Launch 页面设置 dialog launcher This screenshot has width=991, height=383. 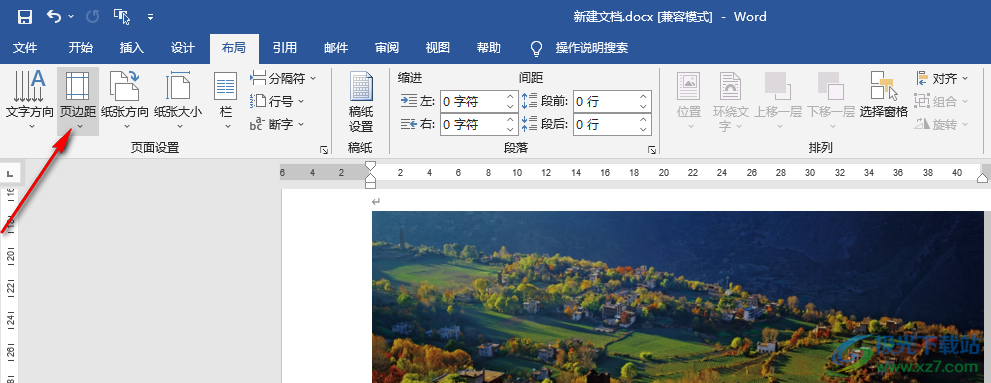(x=324, y=150)
